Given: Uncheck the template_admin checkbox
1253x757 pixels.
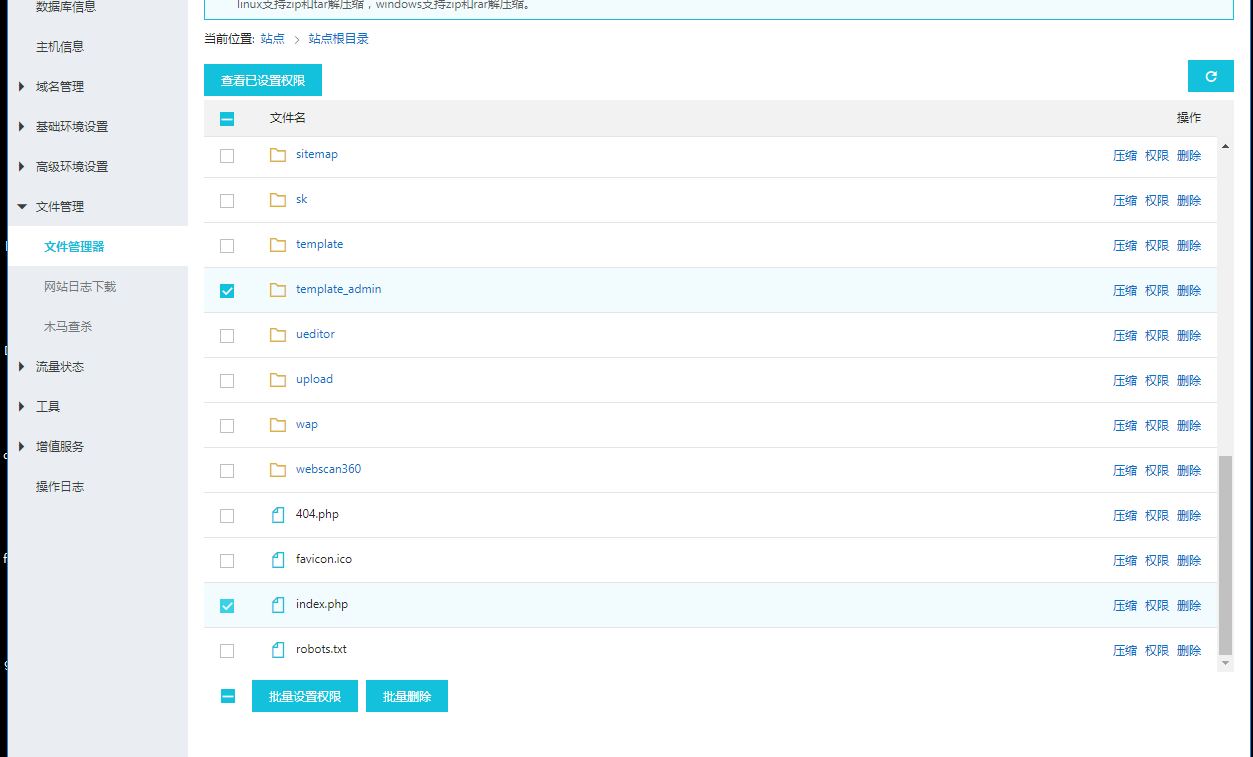Looking at the screenshot, I should point(227,291).
